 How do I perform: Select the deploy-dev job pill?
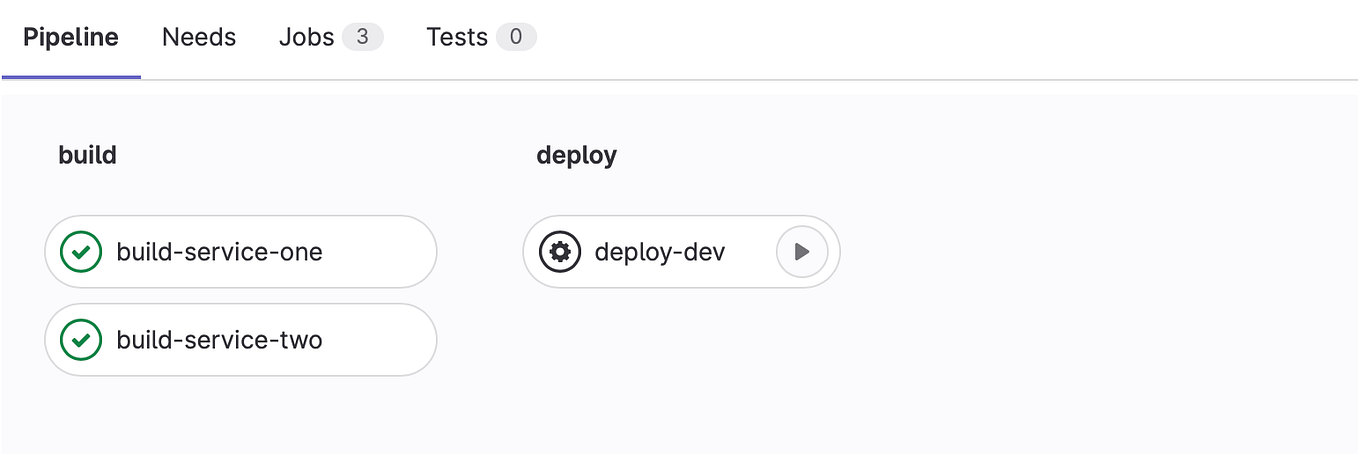coord(681,252)
